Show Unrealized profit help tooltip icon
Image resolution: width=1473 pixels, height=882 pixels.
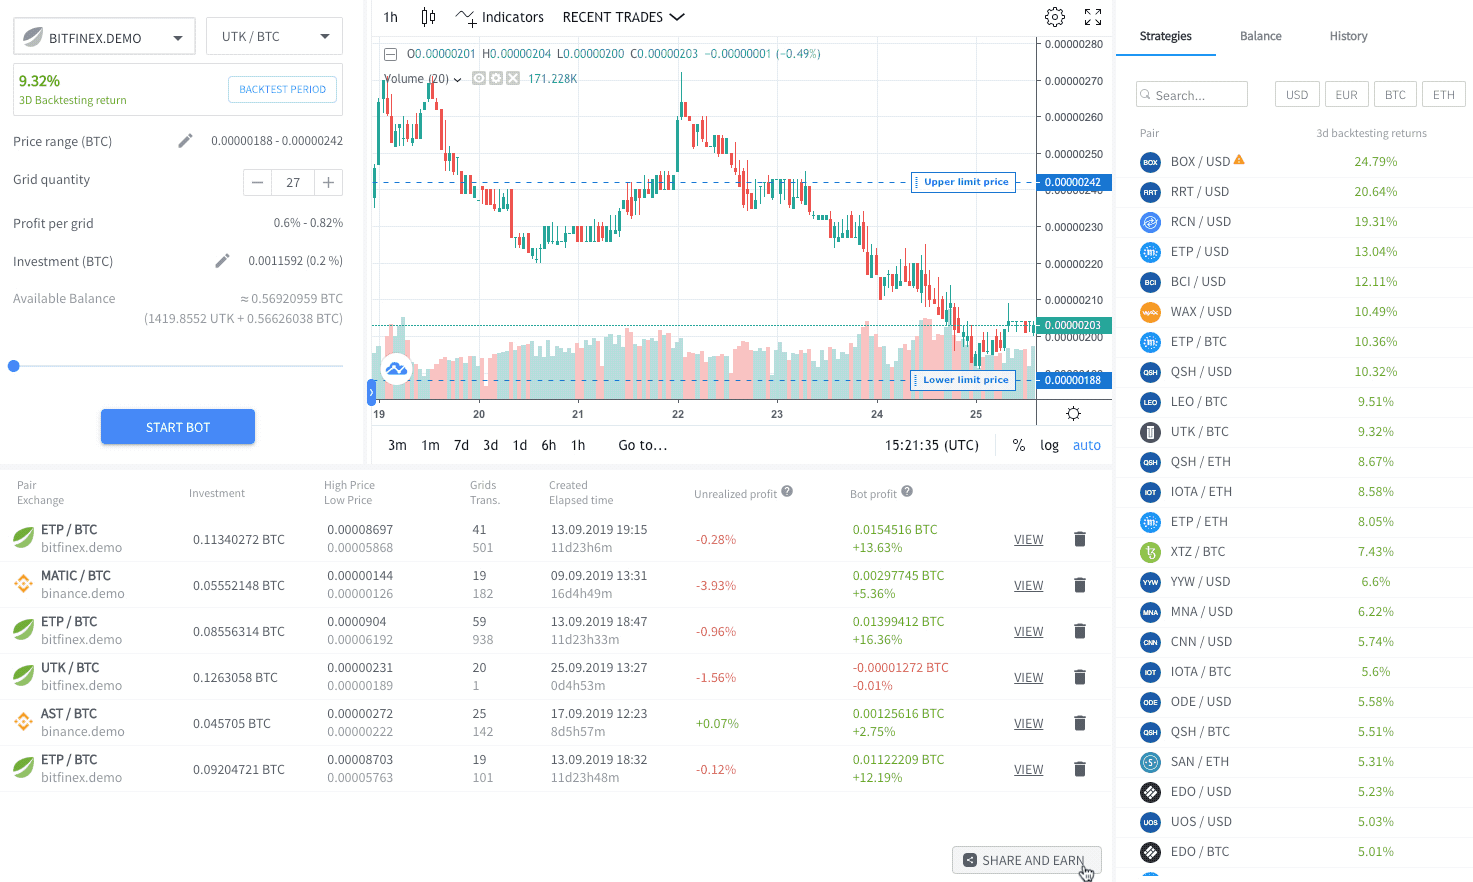click(787, 491)
